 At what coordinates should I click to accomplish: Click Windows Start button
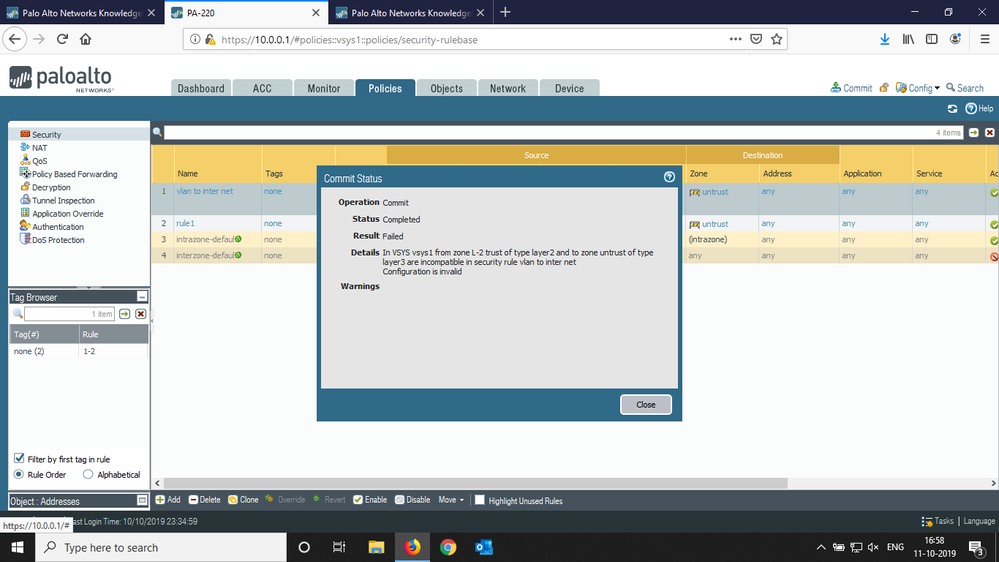pos(17,547)
